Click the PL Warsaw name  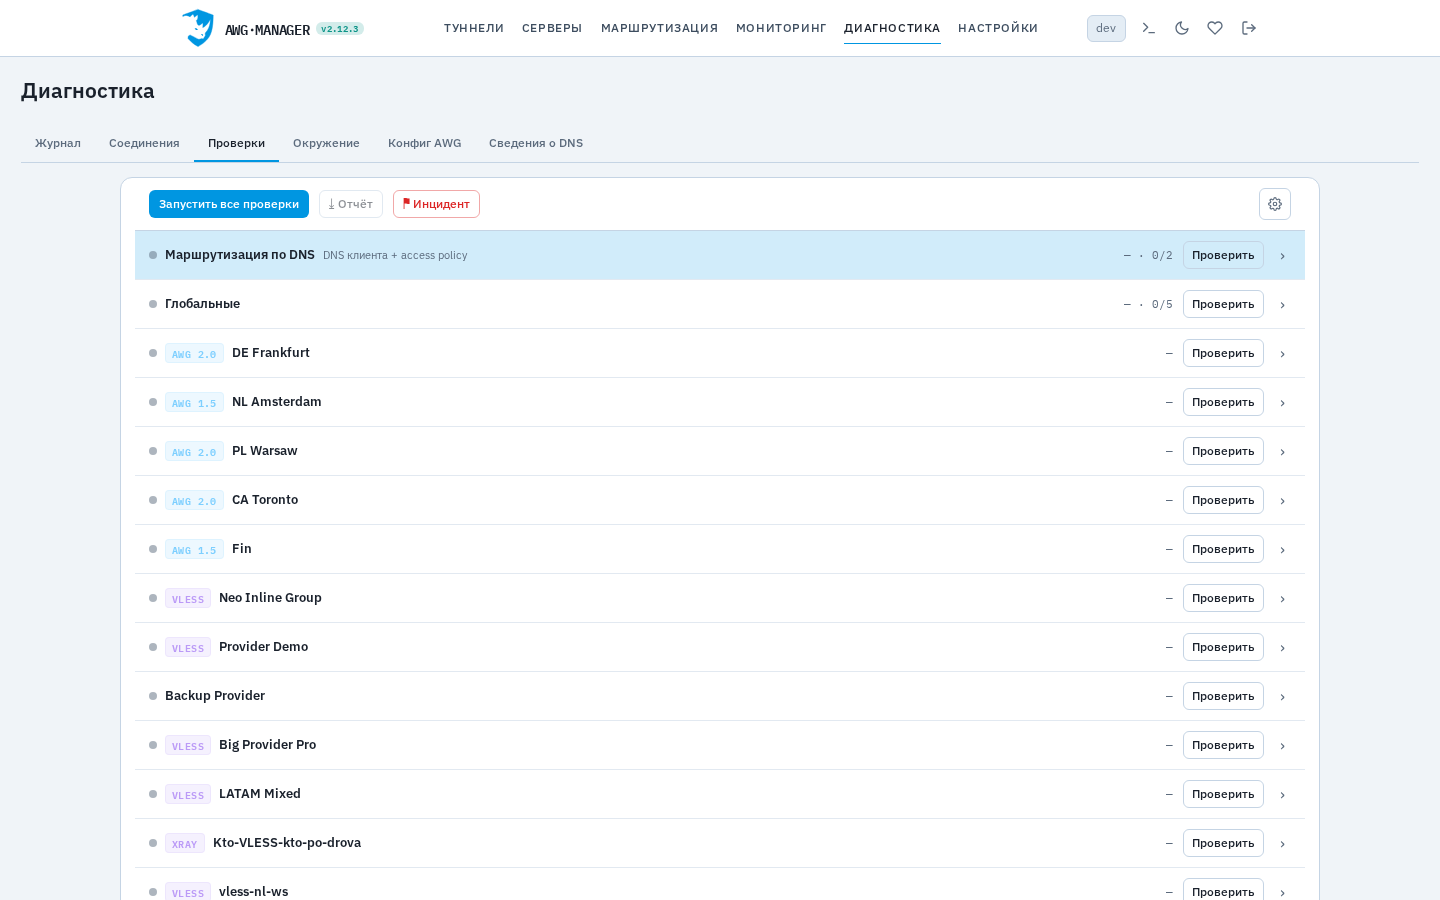click(265, 451)
